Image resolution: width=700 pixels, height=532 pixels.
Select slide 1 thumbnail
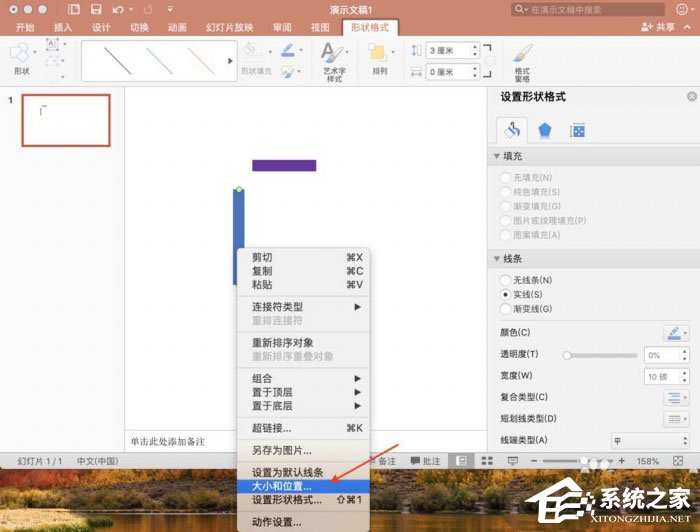[x=66, y=120]
